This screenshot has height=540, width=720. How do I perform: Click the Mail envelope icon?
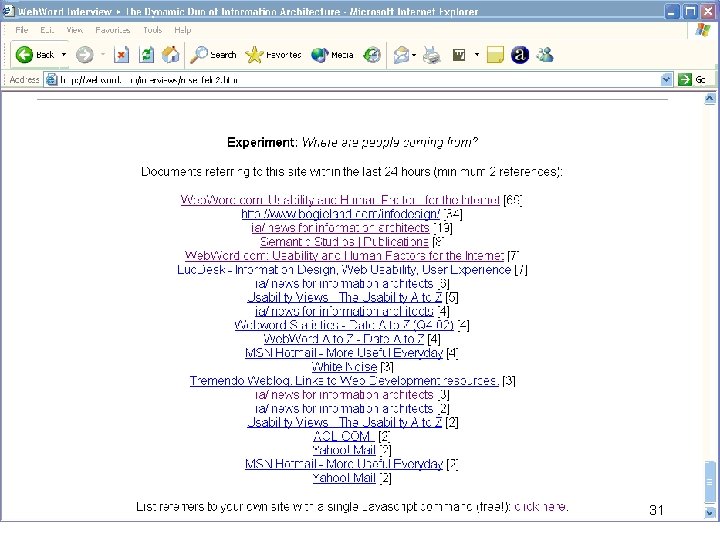(401, 55)
